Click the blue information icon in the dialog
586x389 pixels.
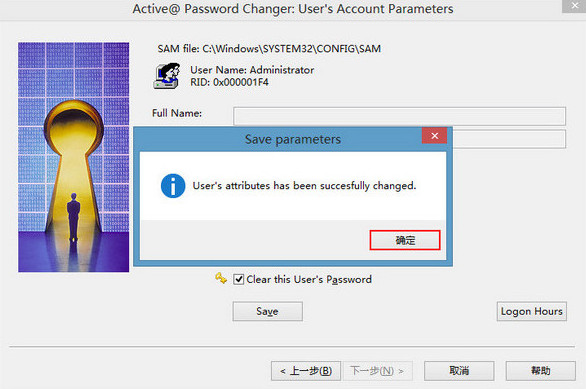point(173,186)
